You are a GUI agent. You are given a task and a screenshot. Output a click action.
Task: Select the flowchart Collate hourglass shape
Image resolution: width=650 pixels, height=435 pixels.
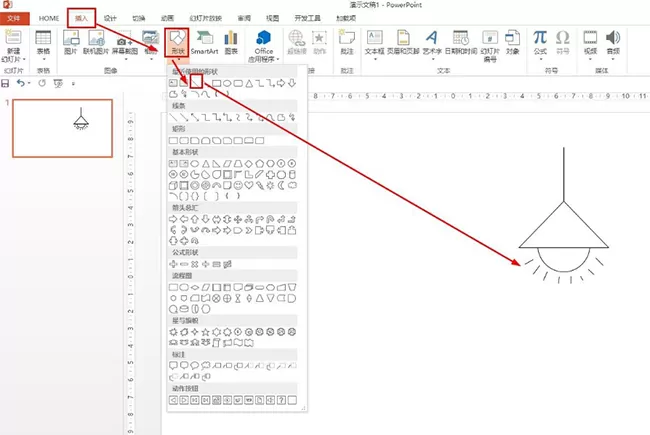click(x=238, y=298)
